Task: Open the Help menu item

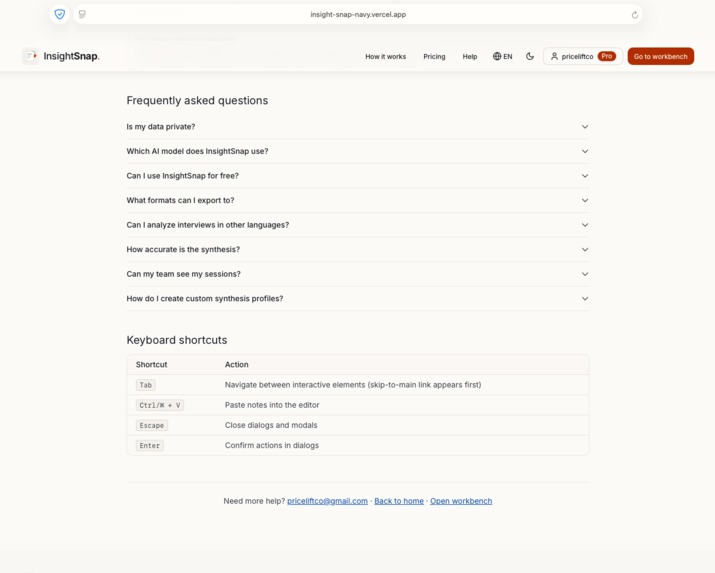Action: click(470, 57)
